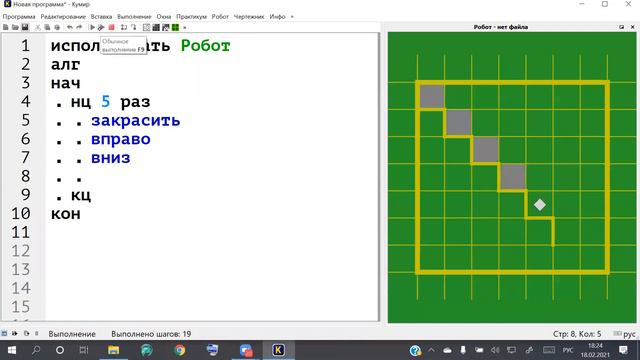Image resolution: width=640 pixels, height=360 pixels.
Task: Switch to Kumir app in taskbar
Action: (x=278, y=350)
